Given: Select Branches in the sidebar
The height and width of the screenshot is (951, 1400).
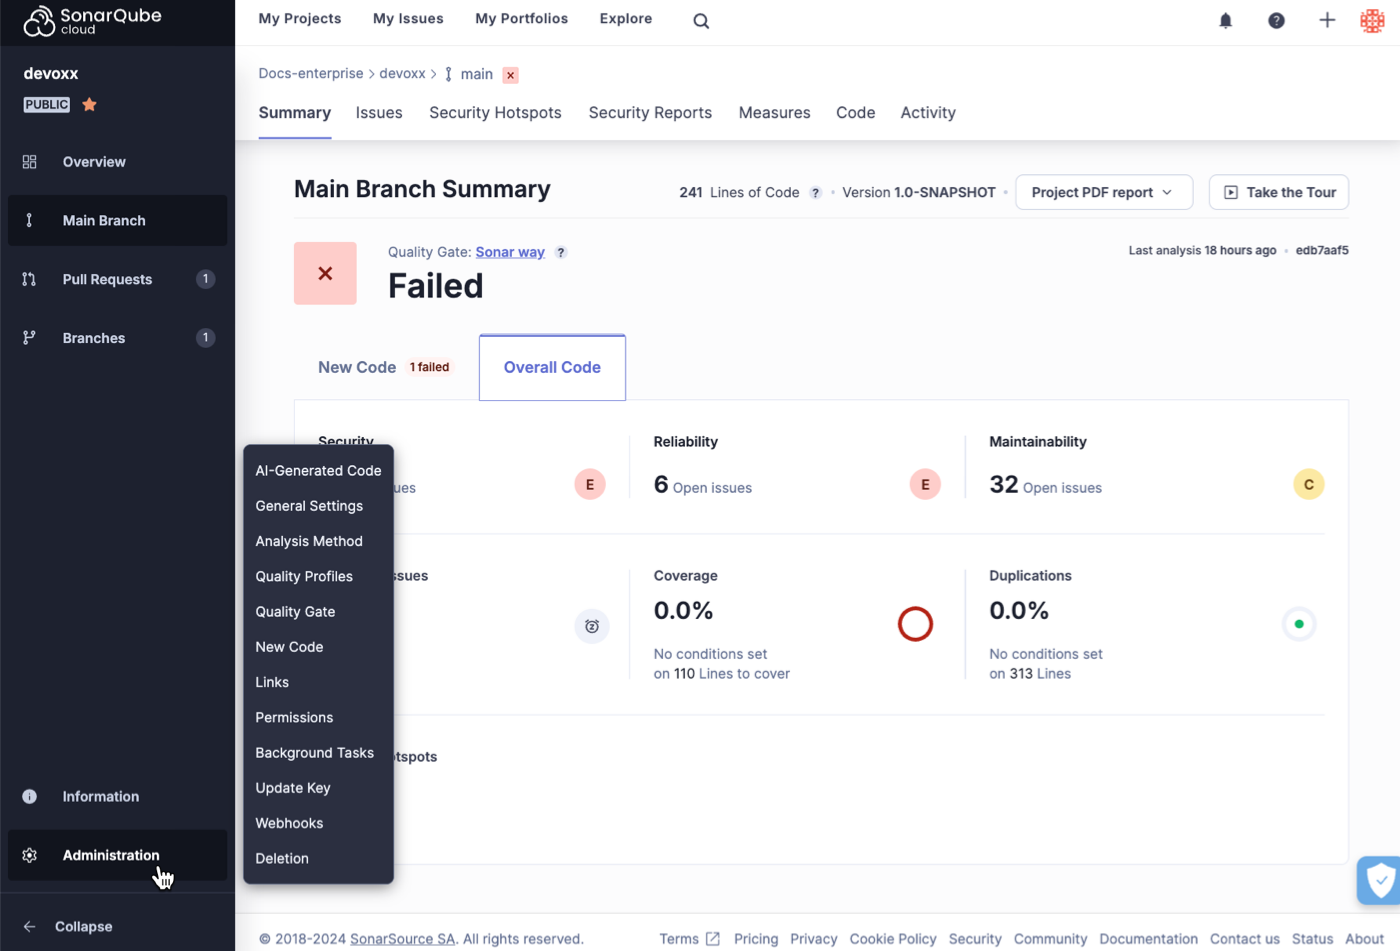Looking at the screenshot, I should pyautogui.click(x=93, y=337).
